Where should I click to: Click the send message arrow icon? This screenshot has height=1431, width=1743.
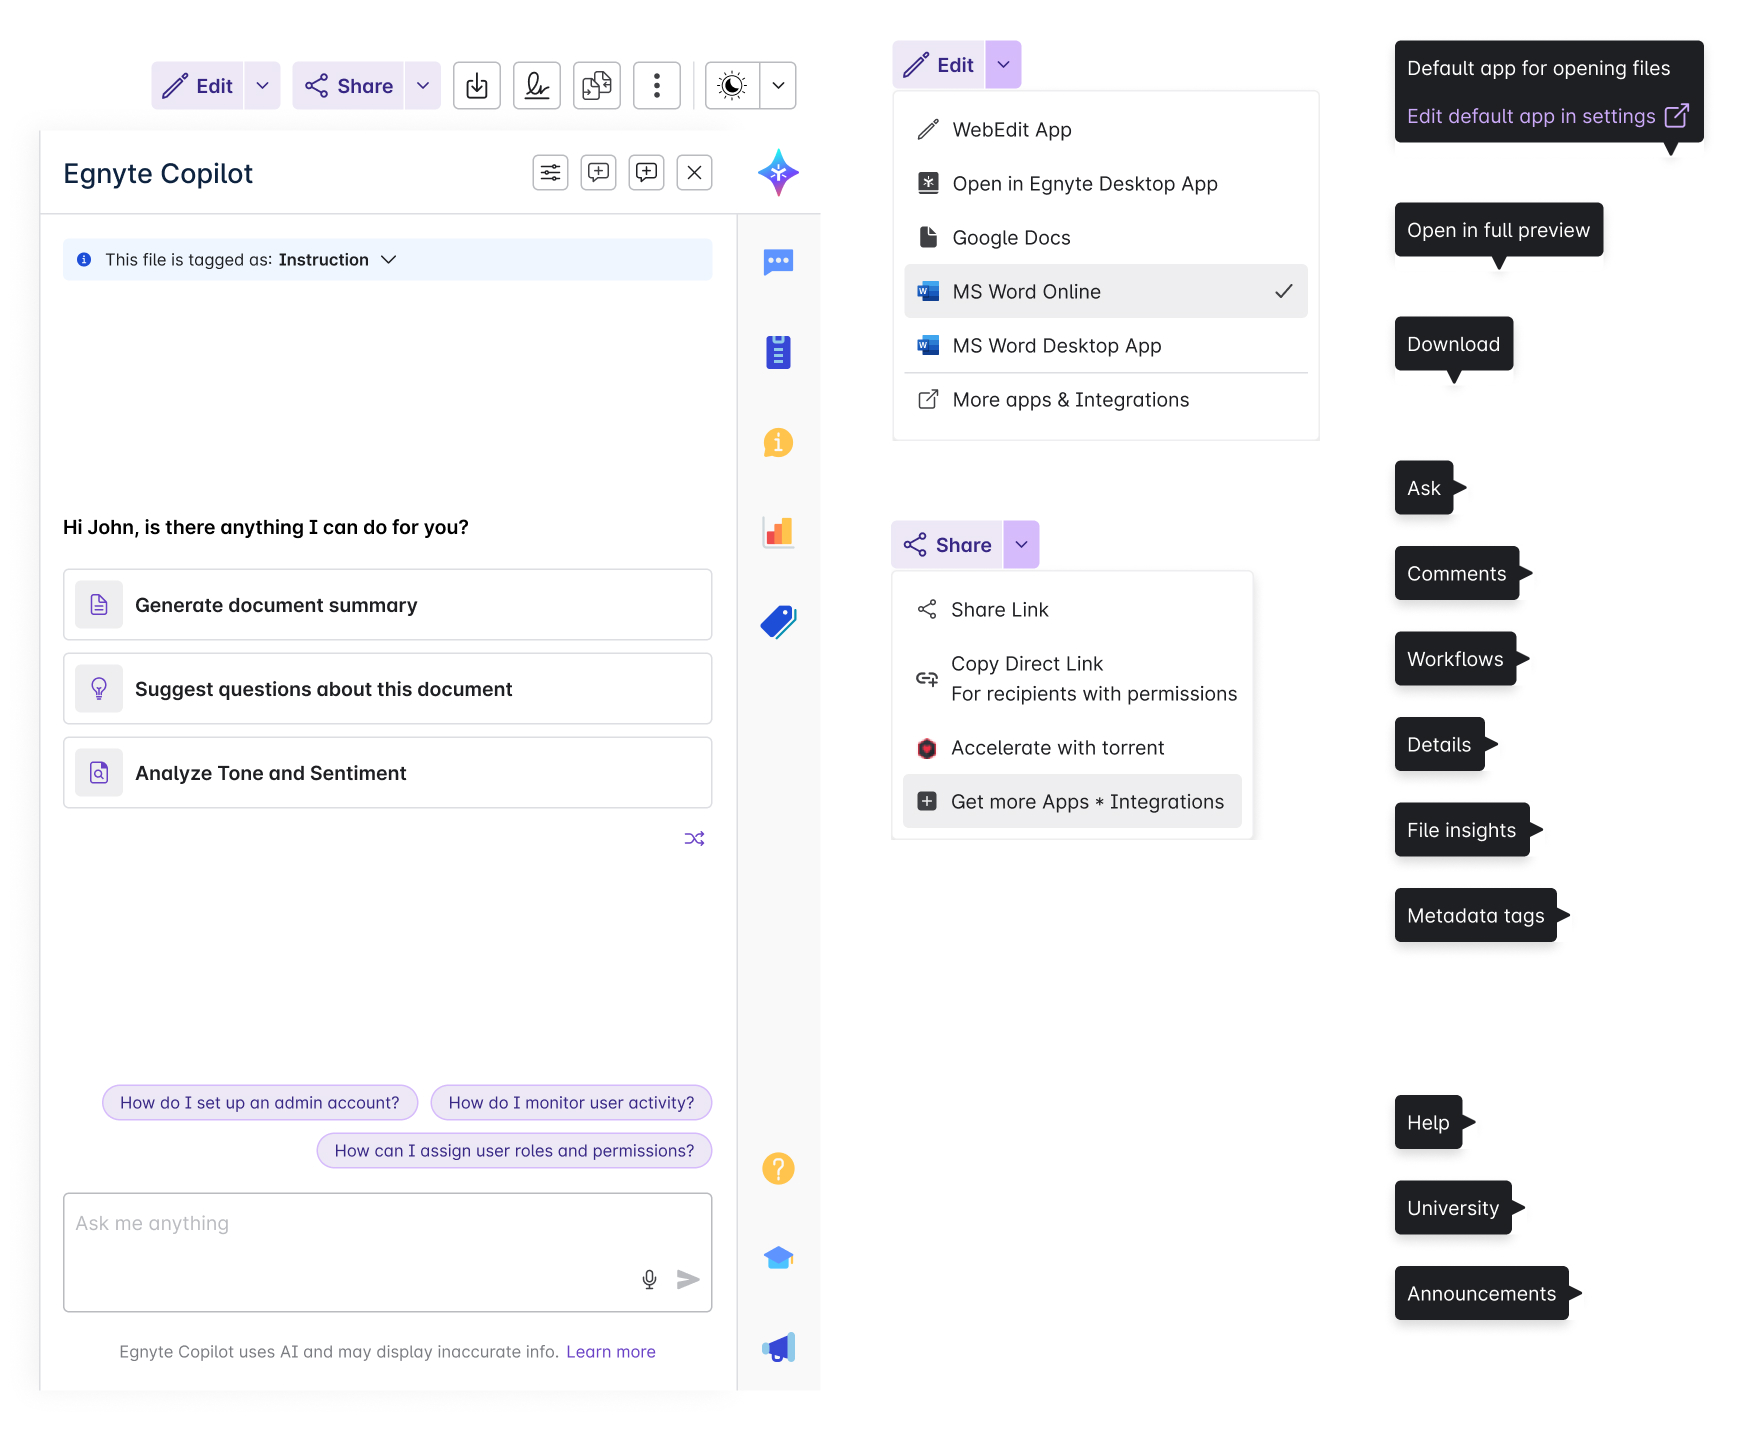(x=688, y=1279)
